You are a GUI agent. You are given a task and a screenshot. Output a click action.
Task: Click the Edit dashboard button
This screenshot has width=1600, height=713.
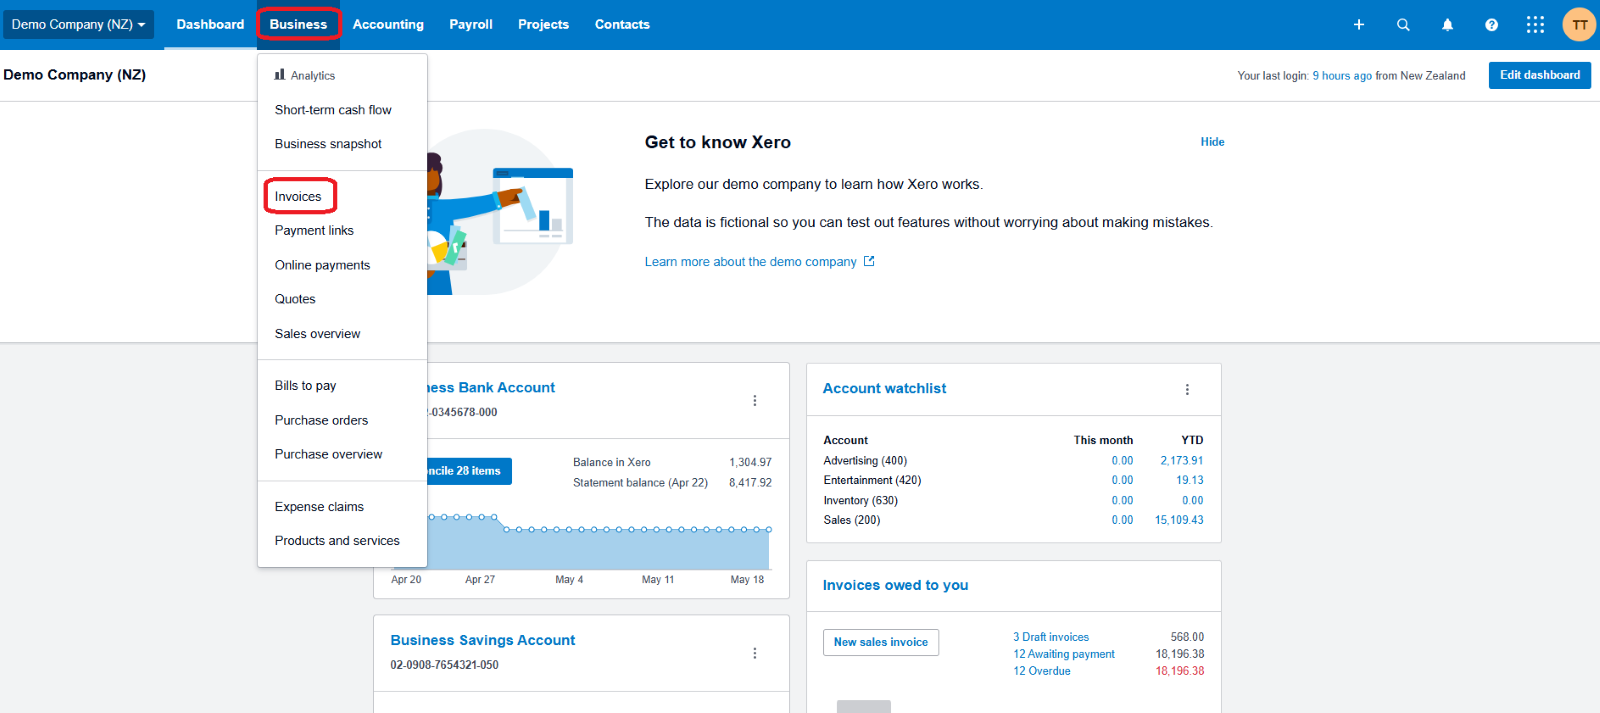1539,75
